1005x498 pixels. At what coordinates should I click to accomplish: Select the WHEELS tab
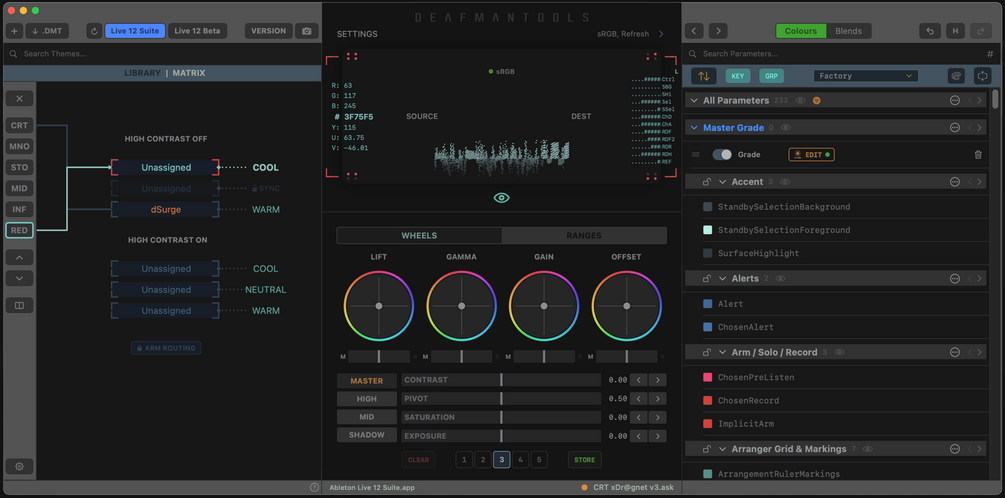[x=419, y=236]
